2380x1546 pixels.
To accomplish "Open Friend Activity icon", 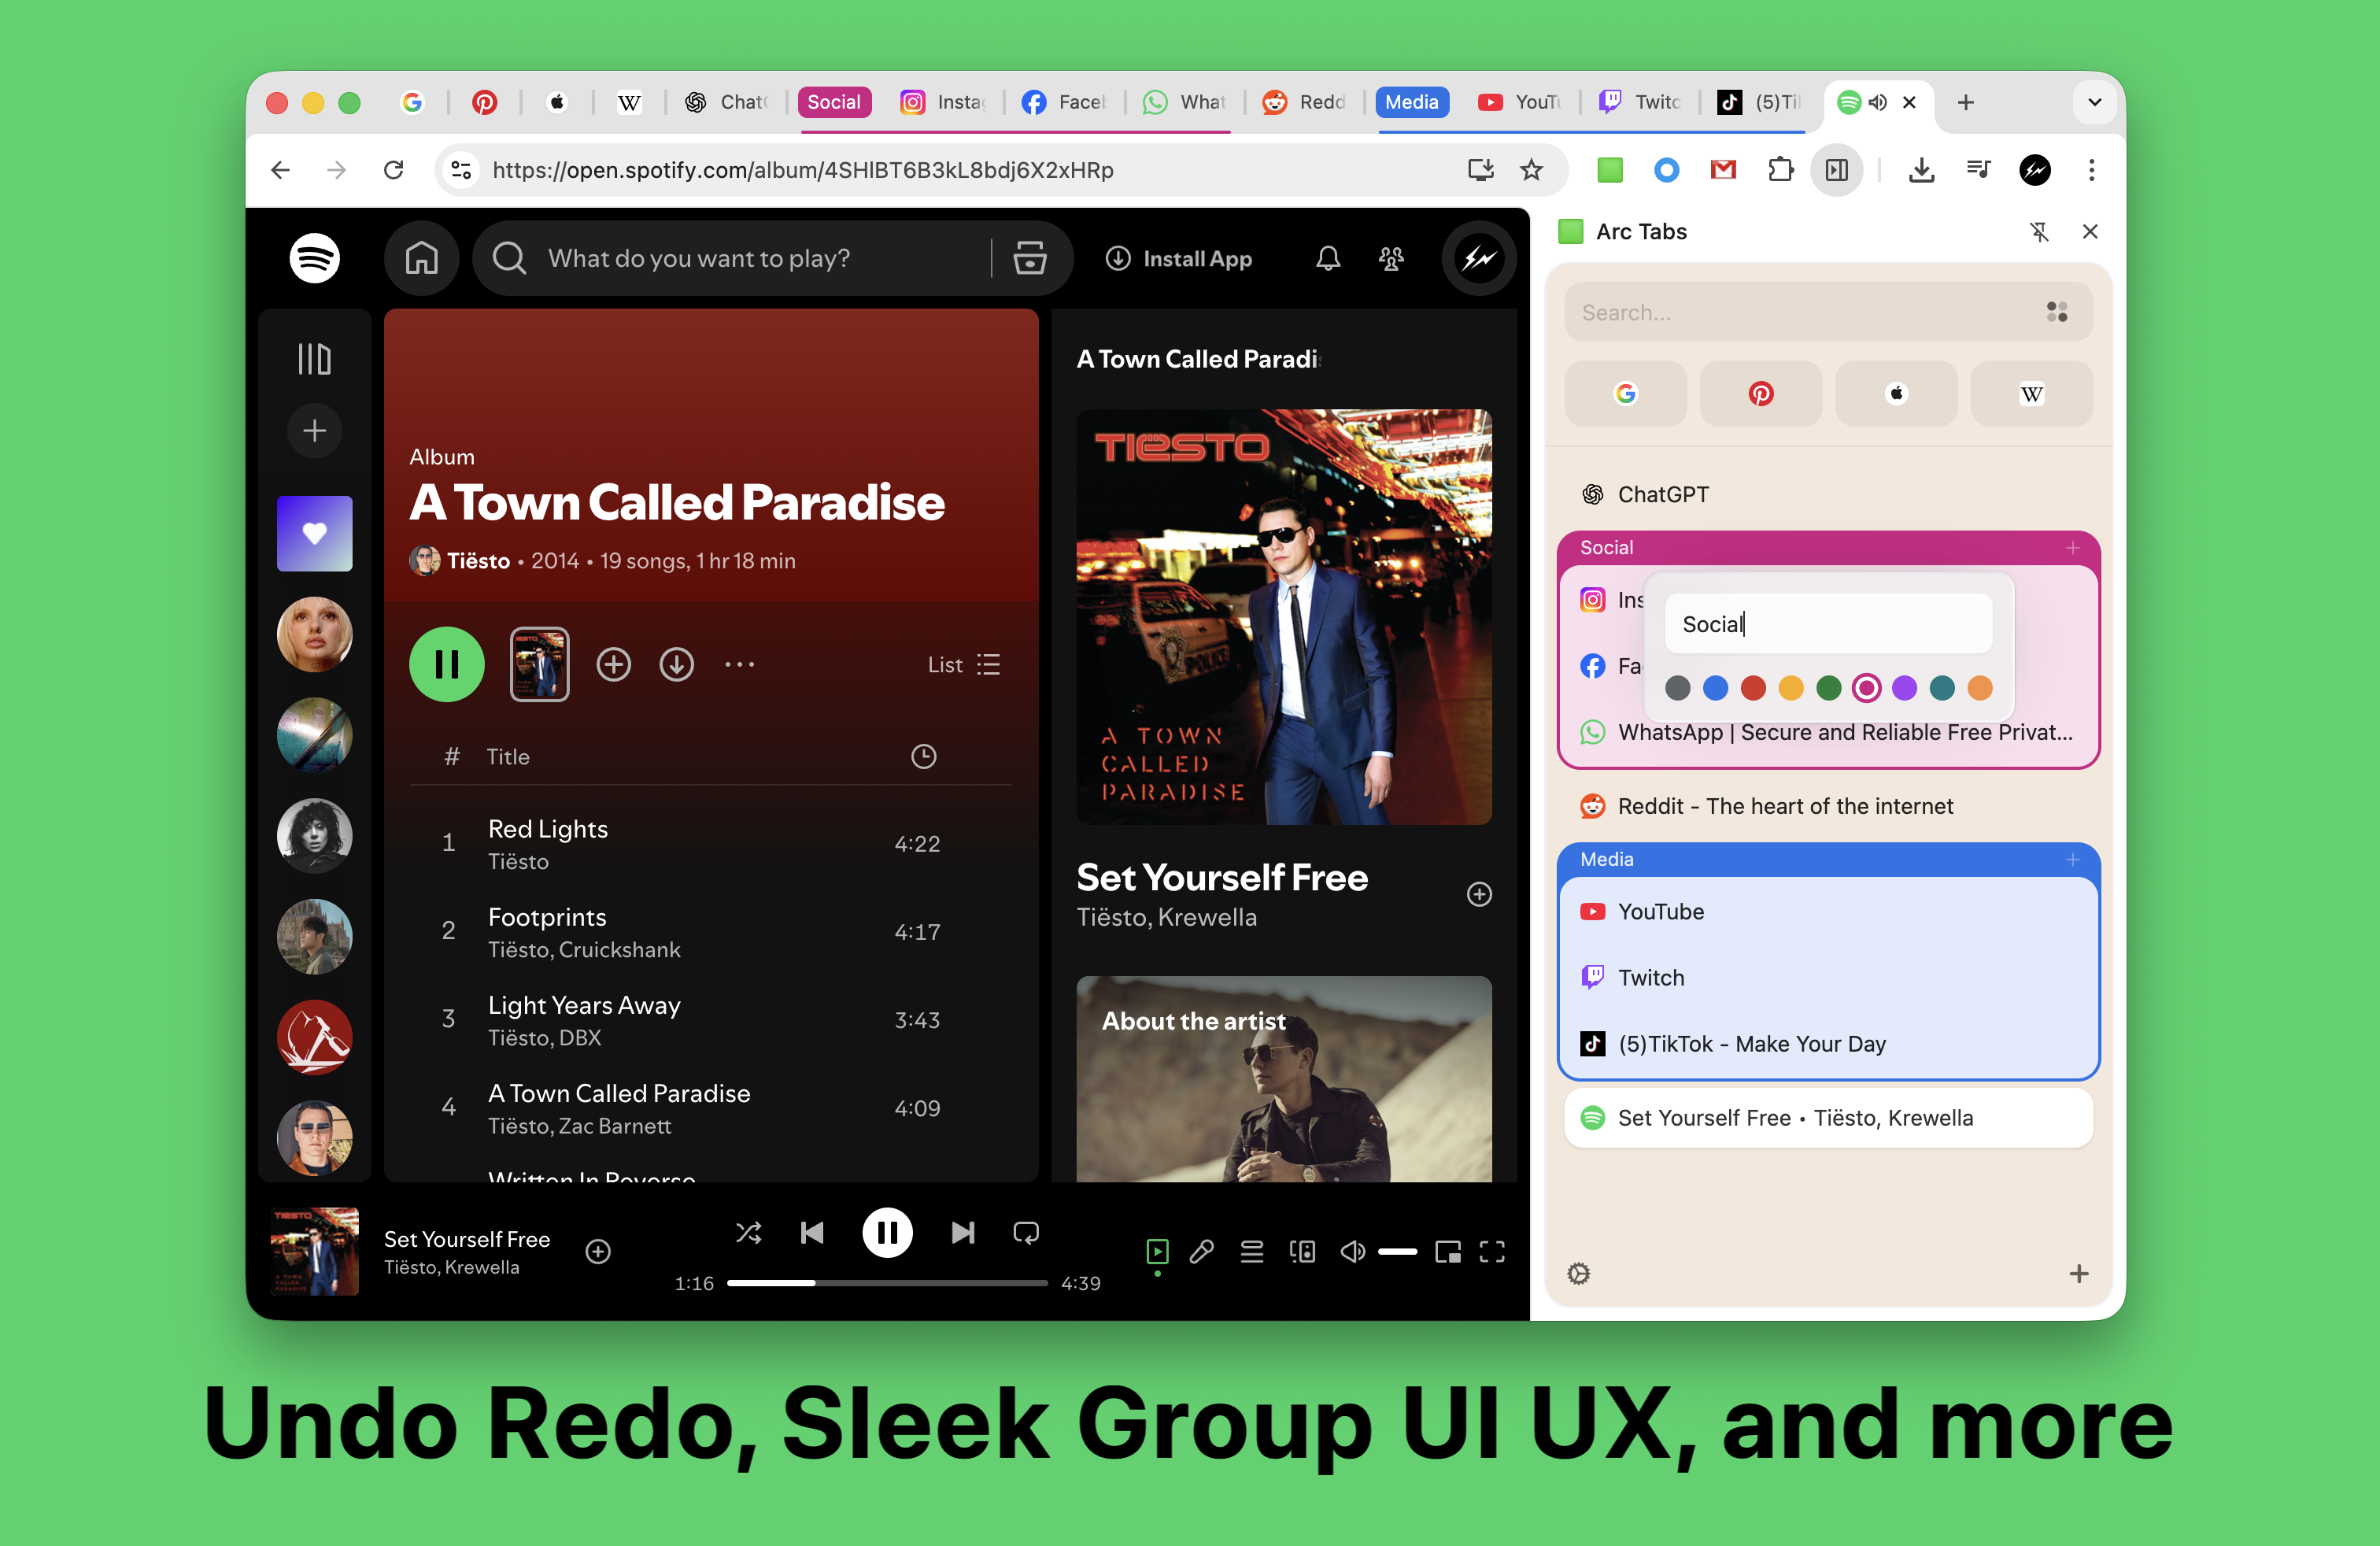I will (1391, 258).
